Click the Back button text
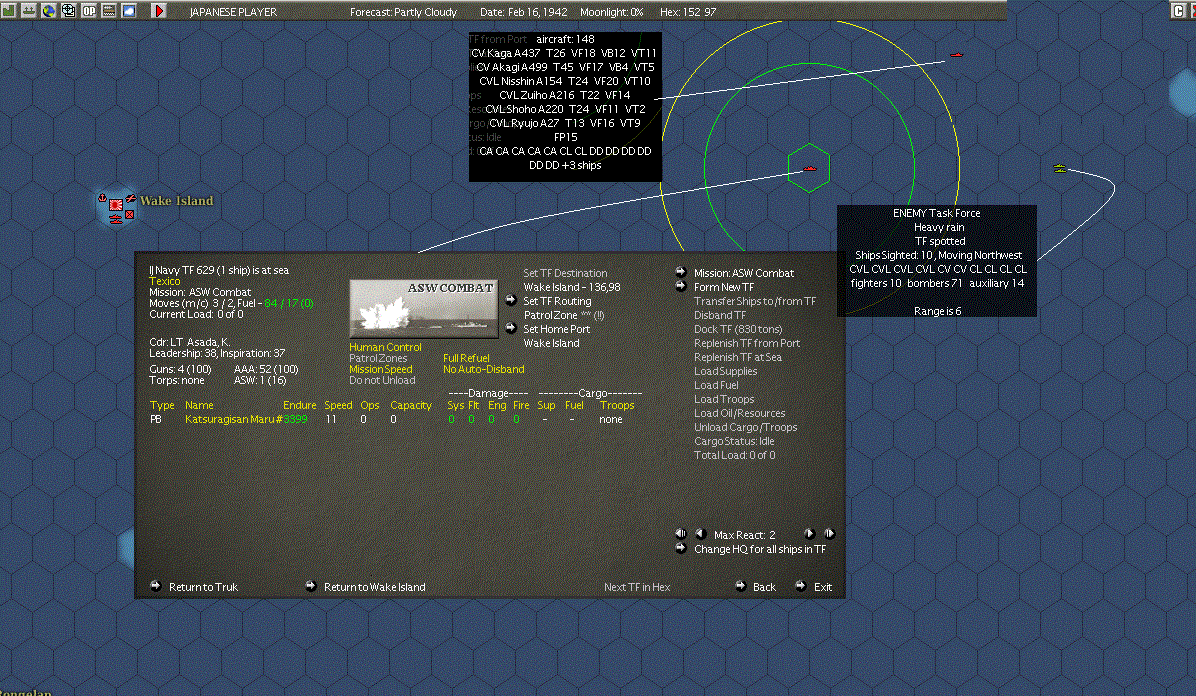 764,587
